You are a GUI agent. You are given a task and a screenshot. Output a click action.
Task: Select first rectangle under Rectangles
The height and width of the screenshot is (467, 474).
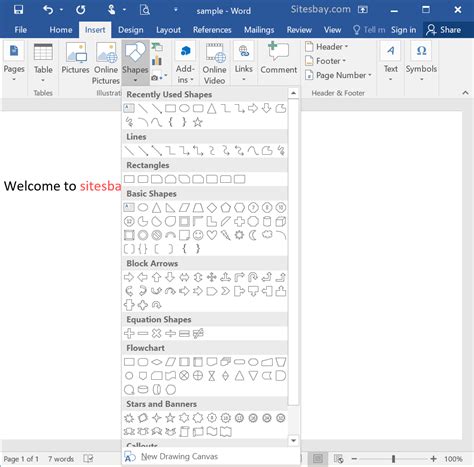(129, 179)
